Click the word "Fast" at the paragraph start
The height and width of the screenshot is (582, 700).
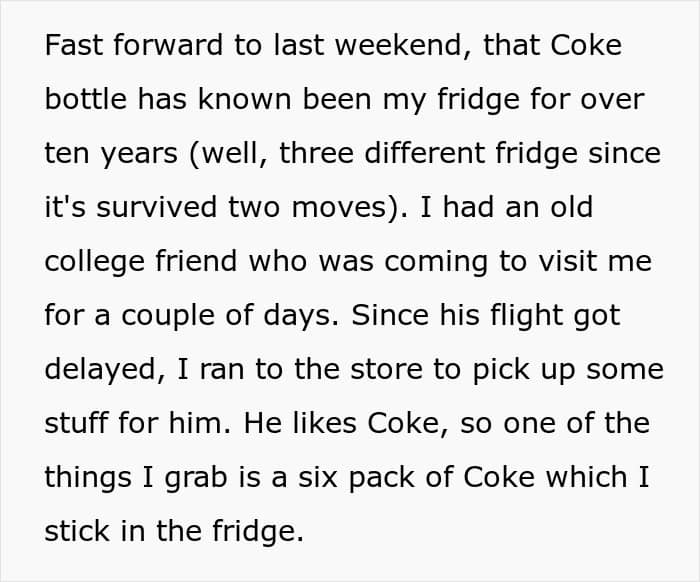click(74, 45)
